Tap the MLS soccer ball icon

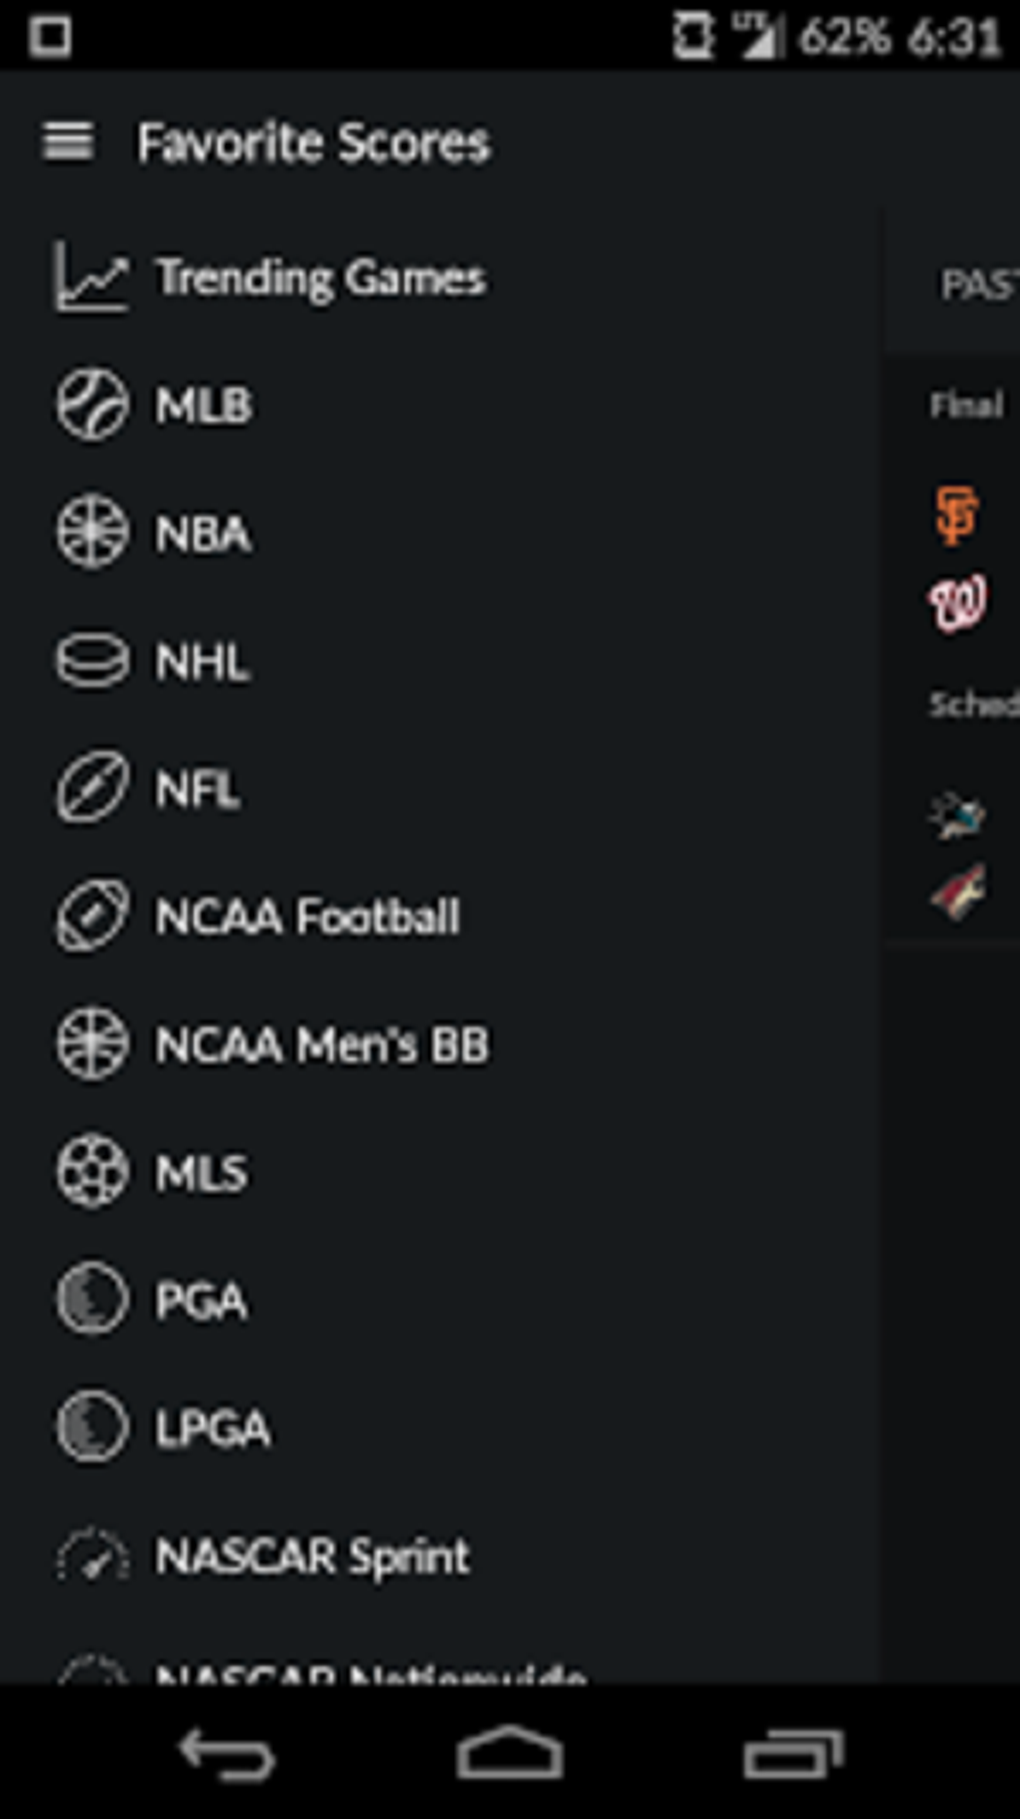click(x=91, y=1172)
